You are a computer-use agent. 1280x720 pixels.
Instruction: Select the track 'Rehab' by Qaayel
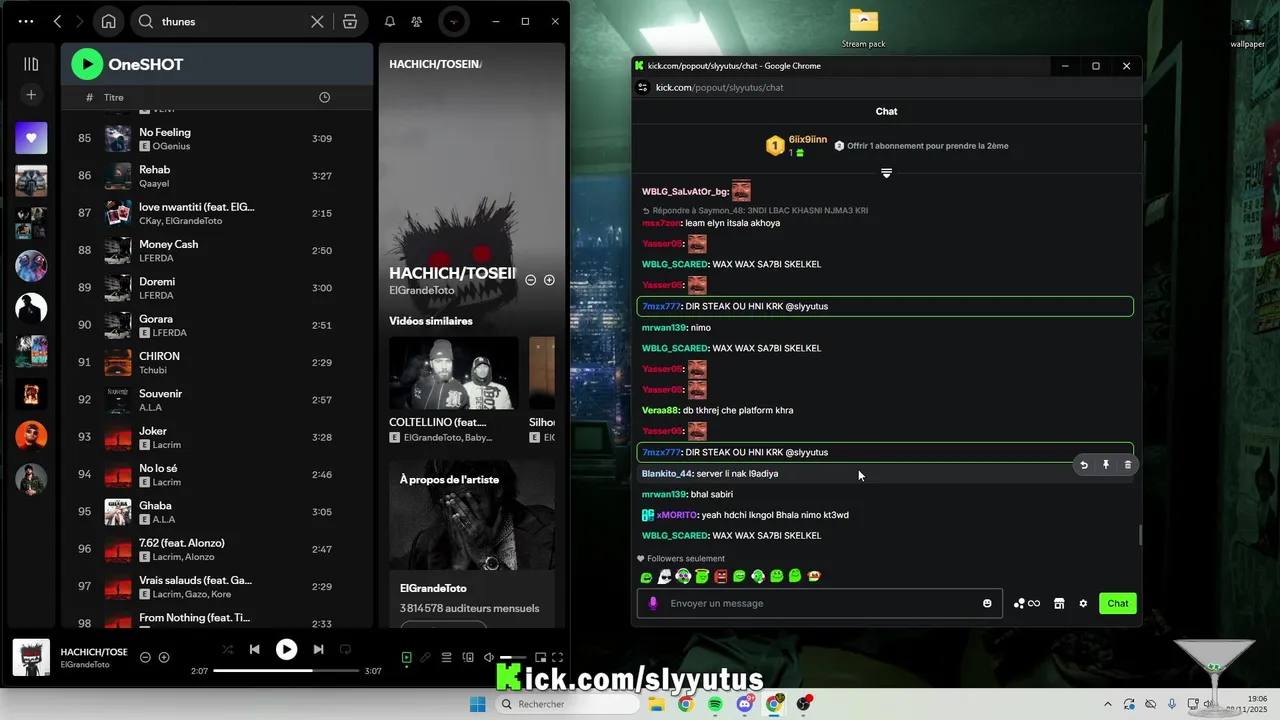[216, 176]
